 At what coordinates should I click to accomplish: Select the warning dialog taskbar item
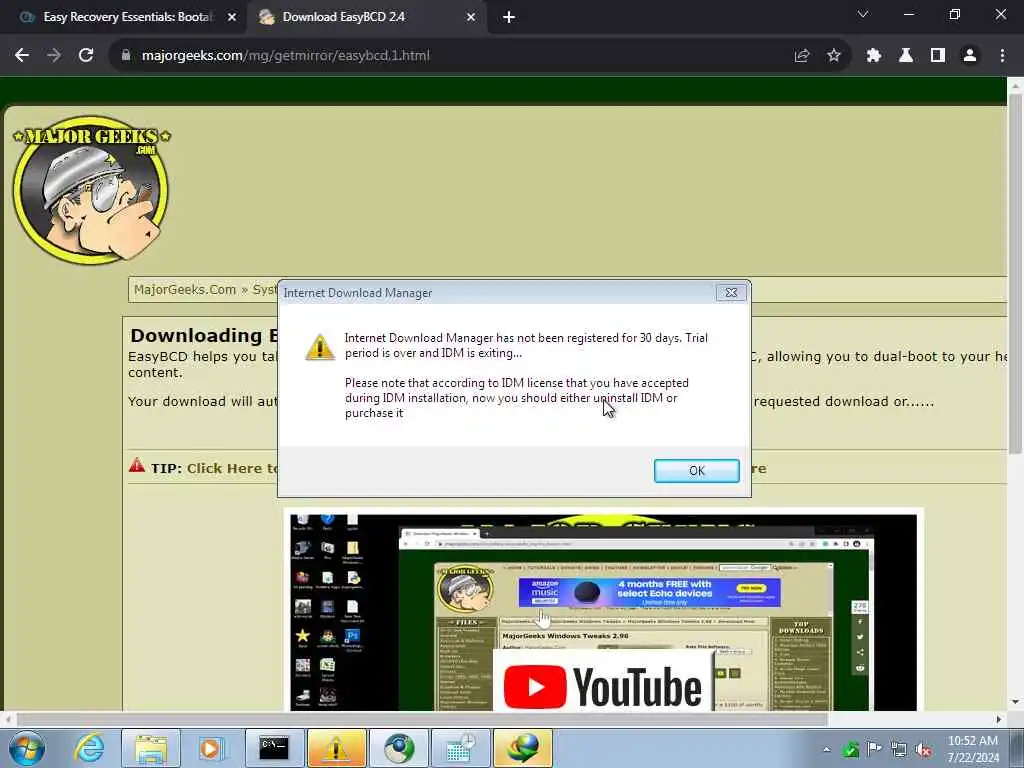[x=336, y=748]
